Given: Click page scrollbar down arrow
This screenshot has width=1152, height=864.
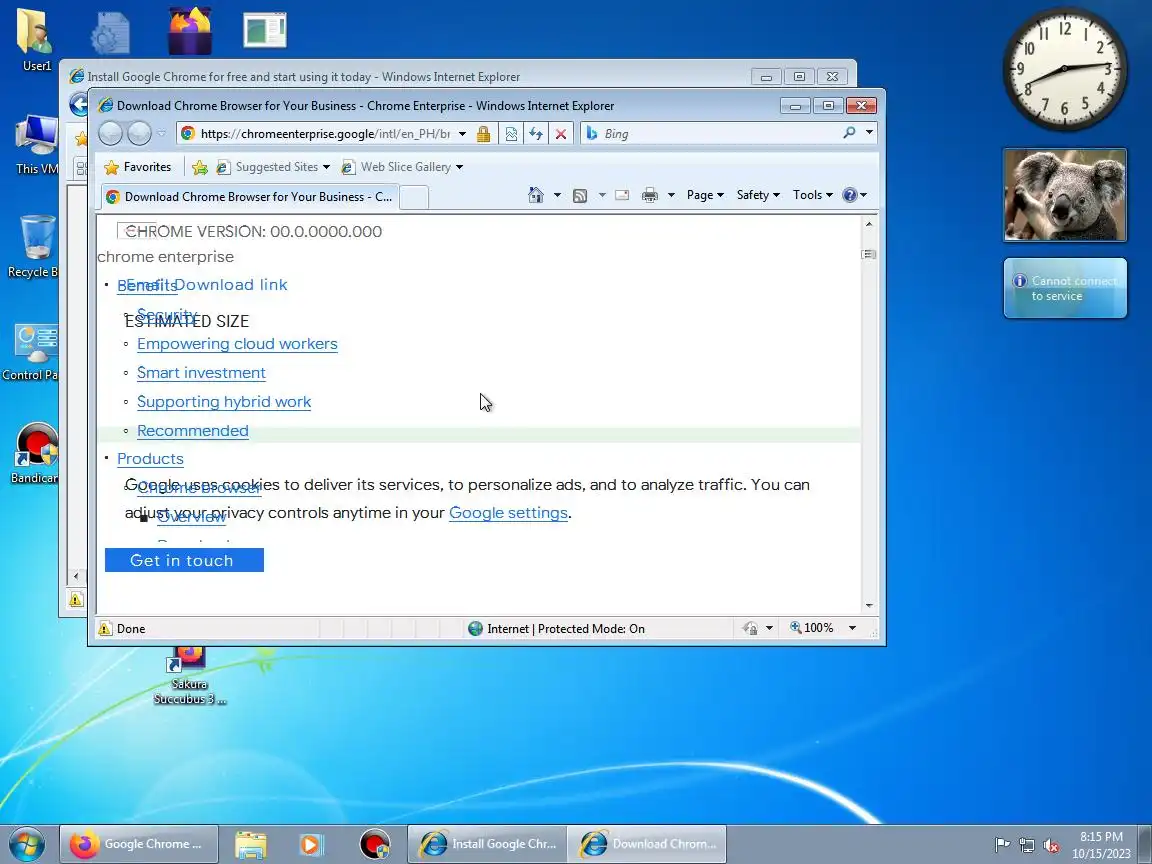Looking at the screenshot, I should point(869,605).
